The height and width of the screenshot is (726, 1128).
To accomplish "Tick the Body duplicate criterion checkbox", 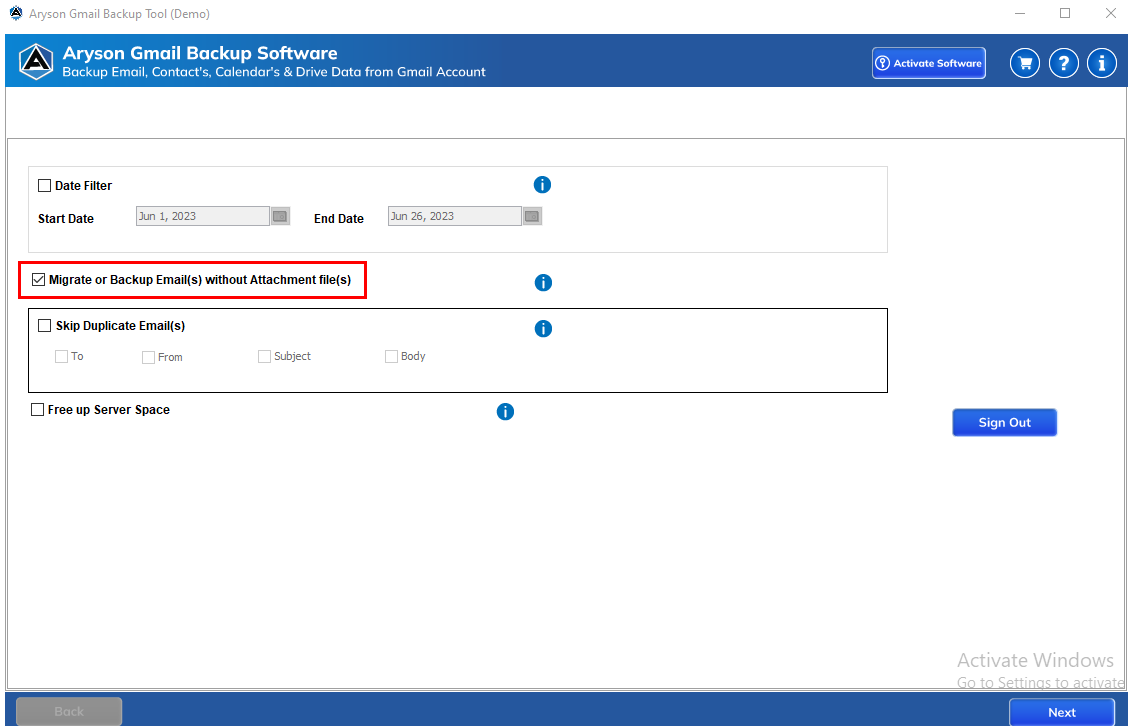I will click(391, 356).
